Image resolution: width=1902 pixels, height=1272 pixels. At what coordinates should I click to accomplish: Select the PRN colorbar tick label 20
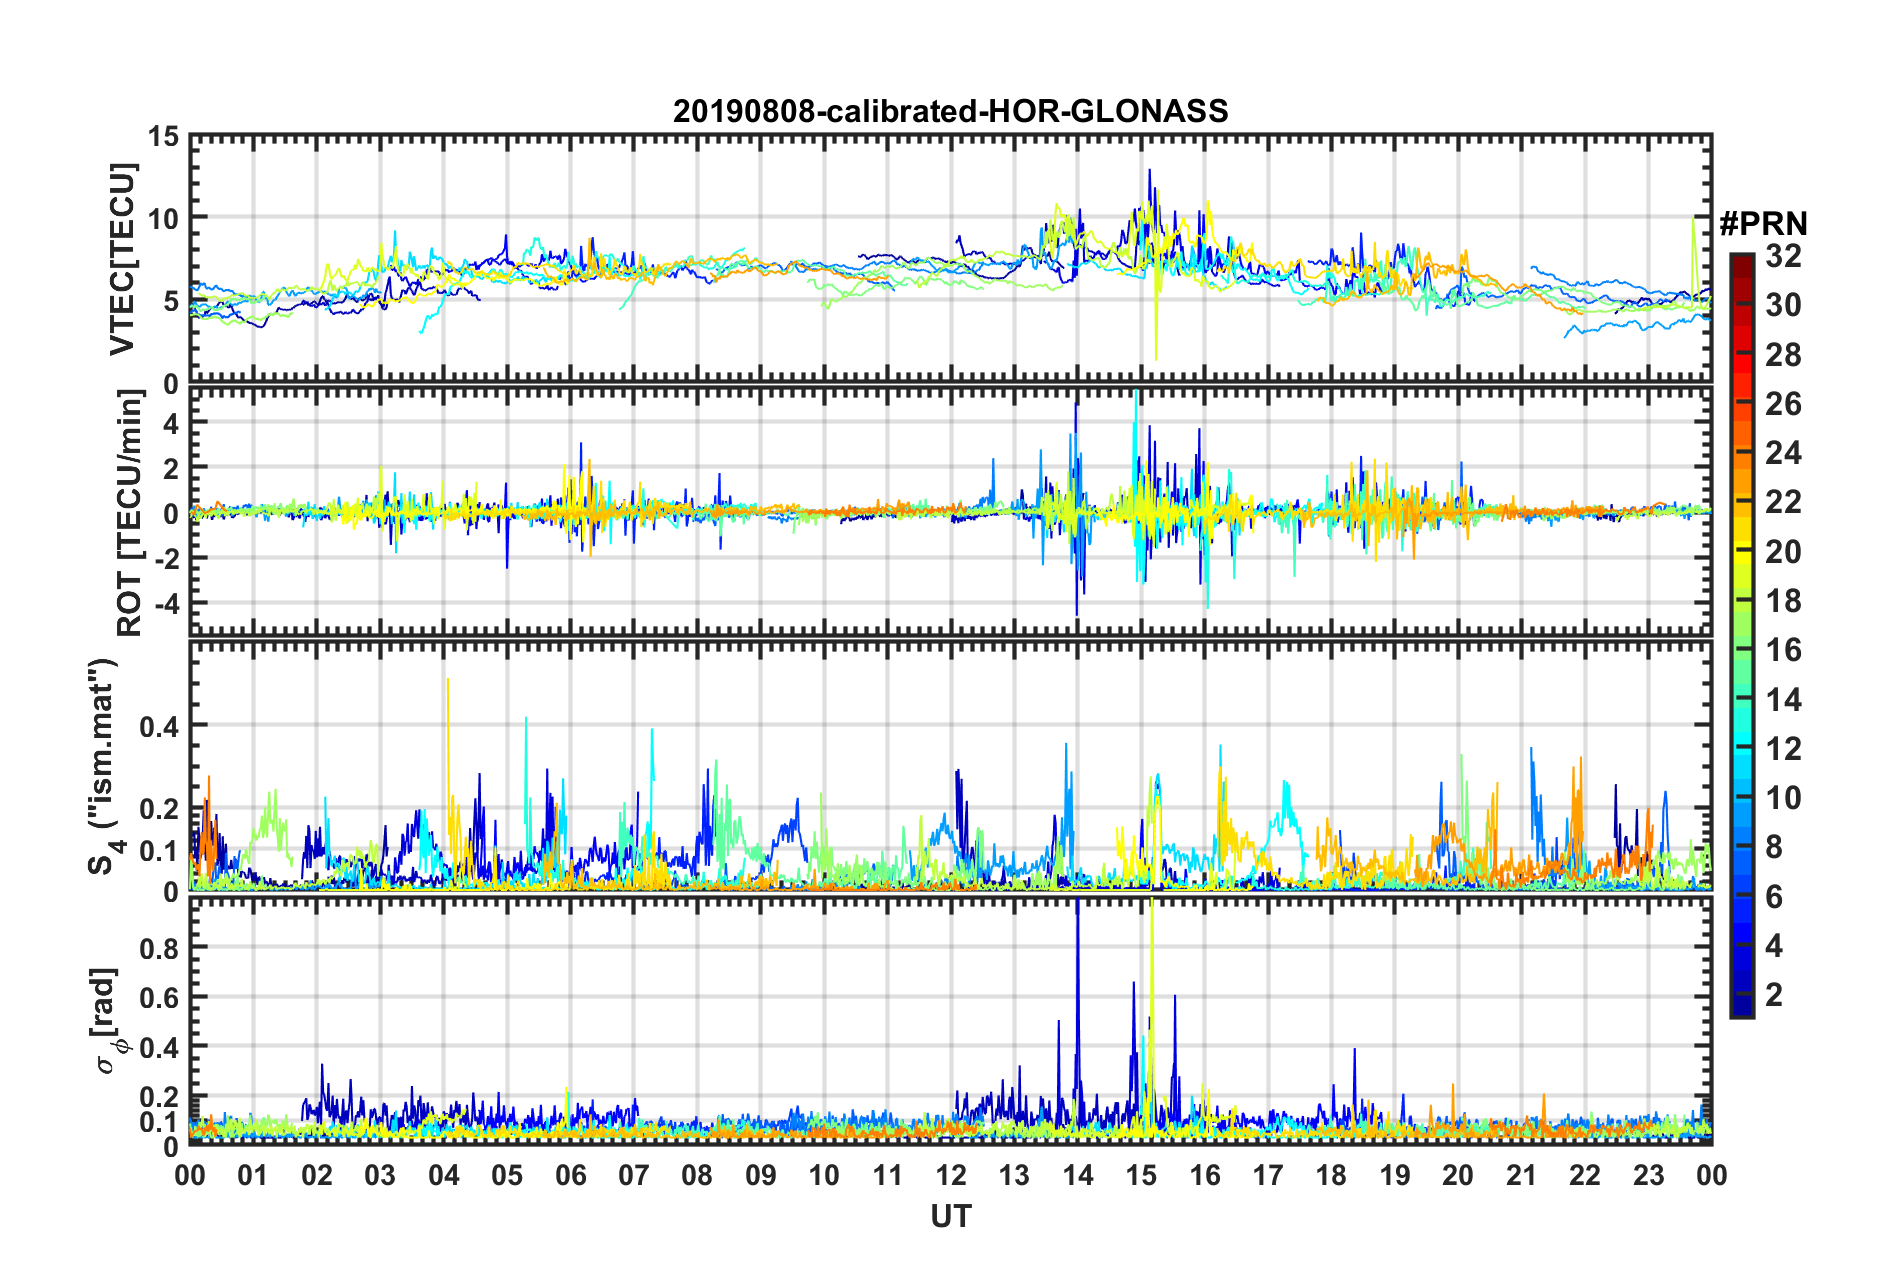(1783, 552)
